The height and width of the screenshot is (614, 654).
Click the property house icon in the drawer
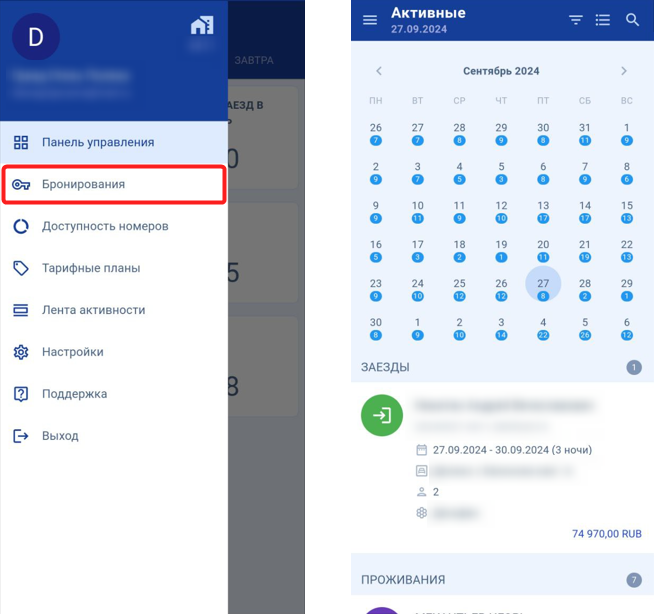202,25
